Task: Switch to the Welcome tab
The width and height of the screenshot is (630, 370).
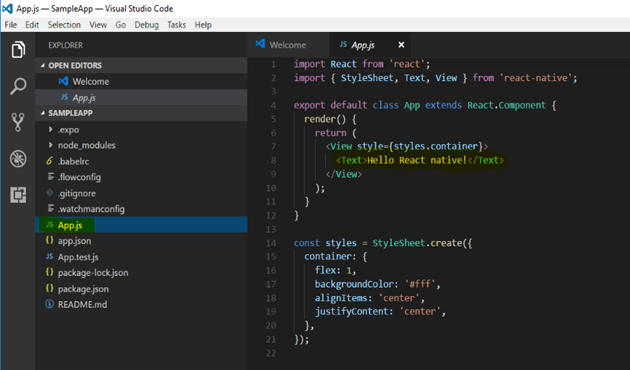Action: (288, 45)
